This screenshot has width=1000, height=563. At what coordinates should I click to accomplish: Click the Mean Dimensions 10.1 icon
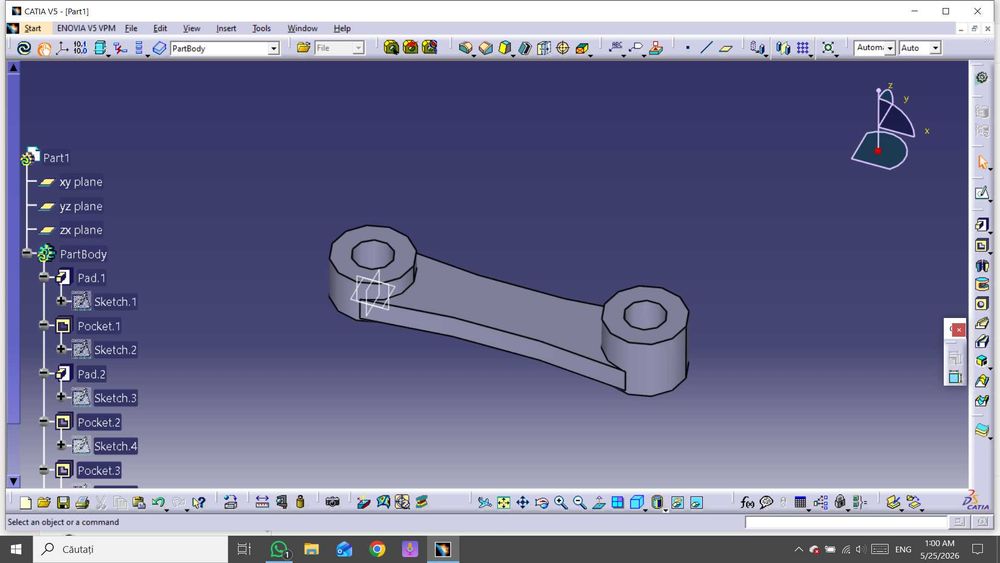pyautogui.click(x=80, y=48)
